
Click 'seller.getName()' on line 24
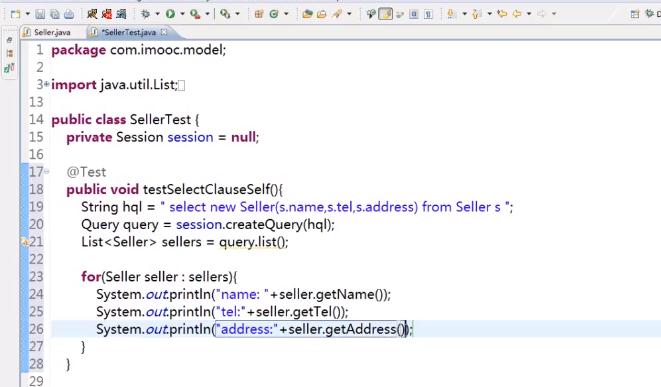(331, 294)
